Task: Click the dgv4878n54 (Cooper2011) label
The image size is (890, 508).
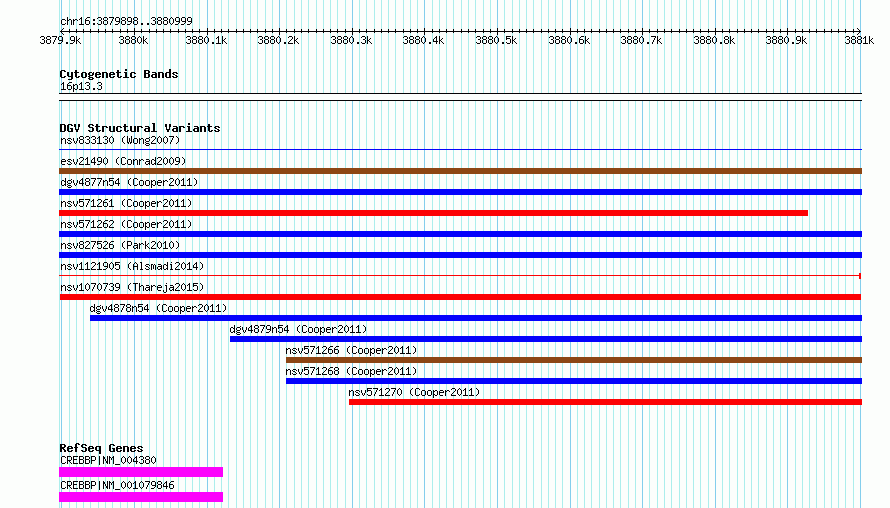Action: tap(158, 308)
